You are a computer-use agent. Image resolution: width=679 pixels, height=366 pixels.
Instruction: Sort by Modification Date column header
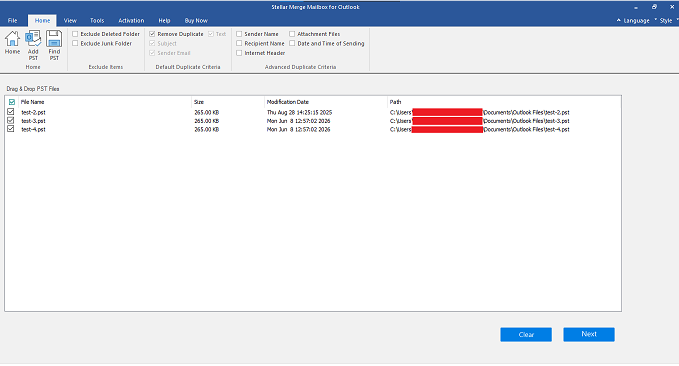[x=288, y=102]
